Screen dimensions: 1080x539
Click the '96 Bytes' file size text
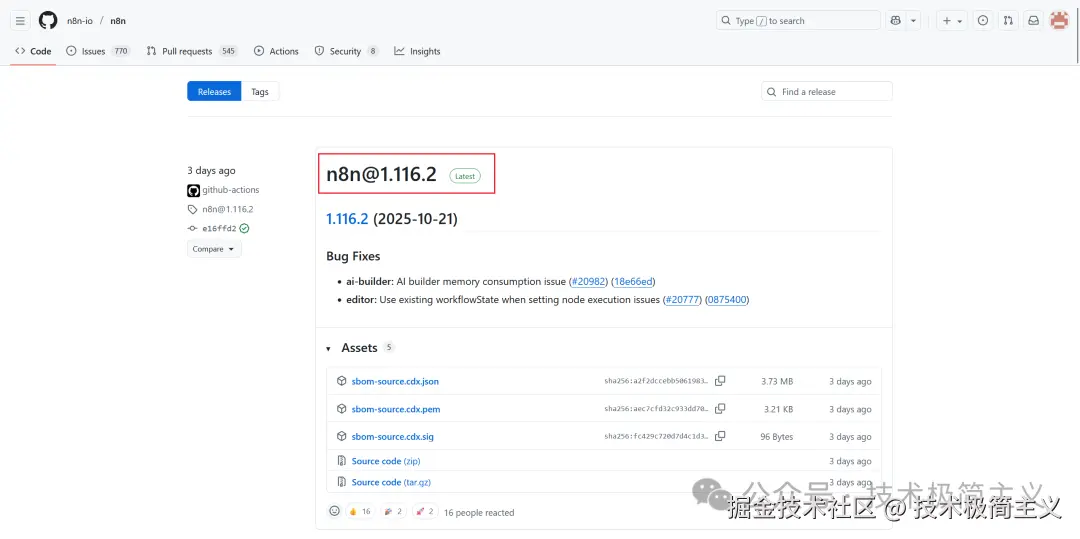click(777, 436)
